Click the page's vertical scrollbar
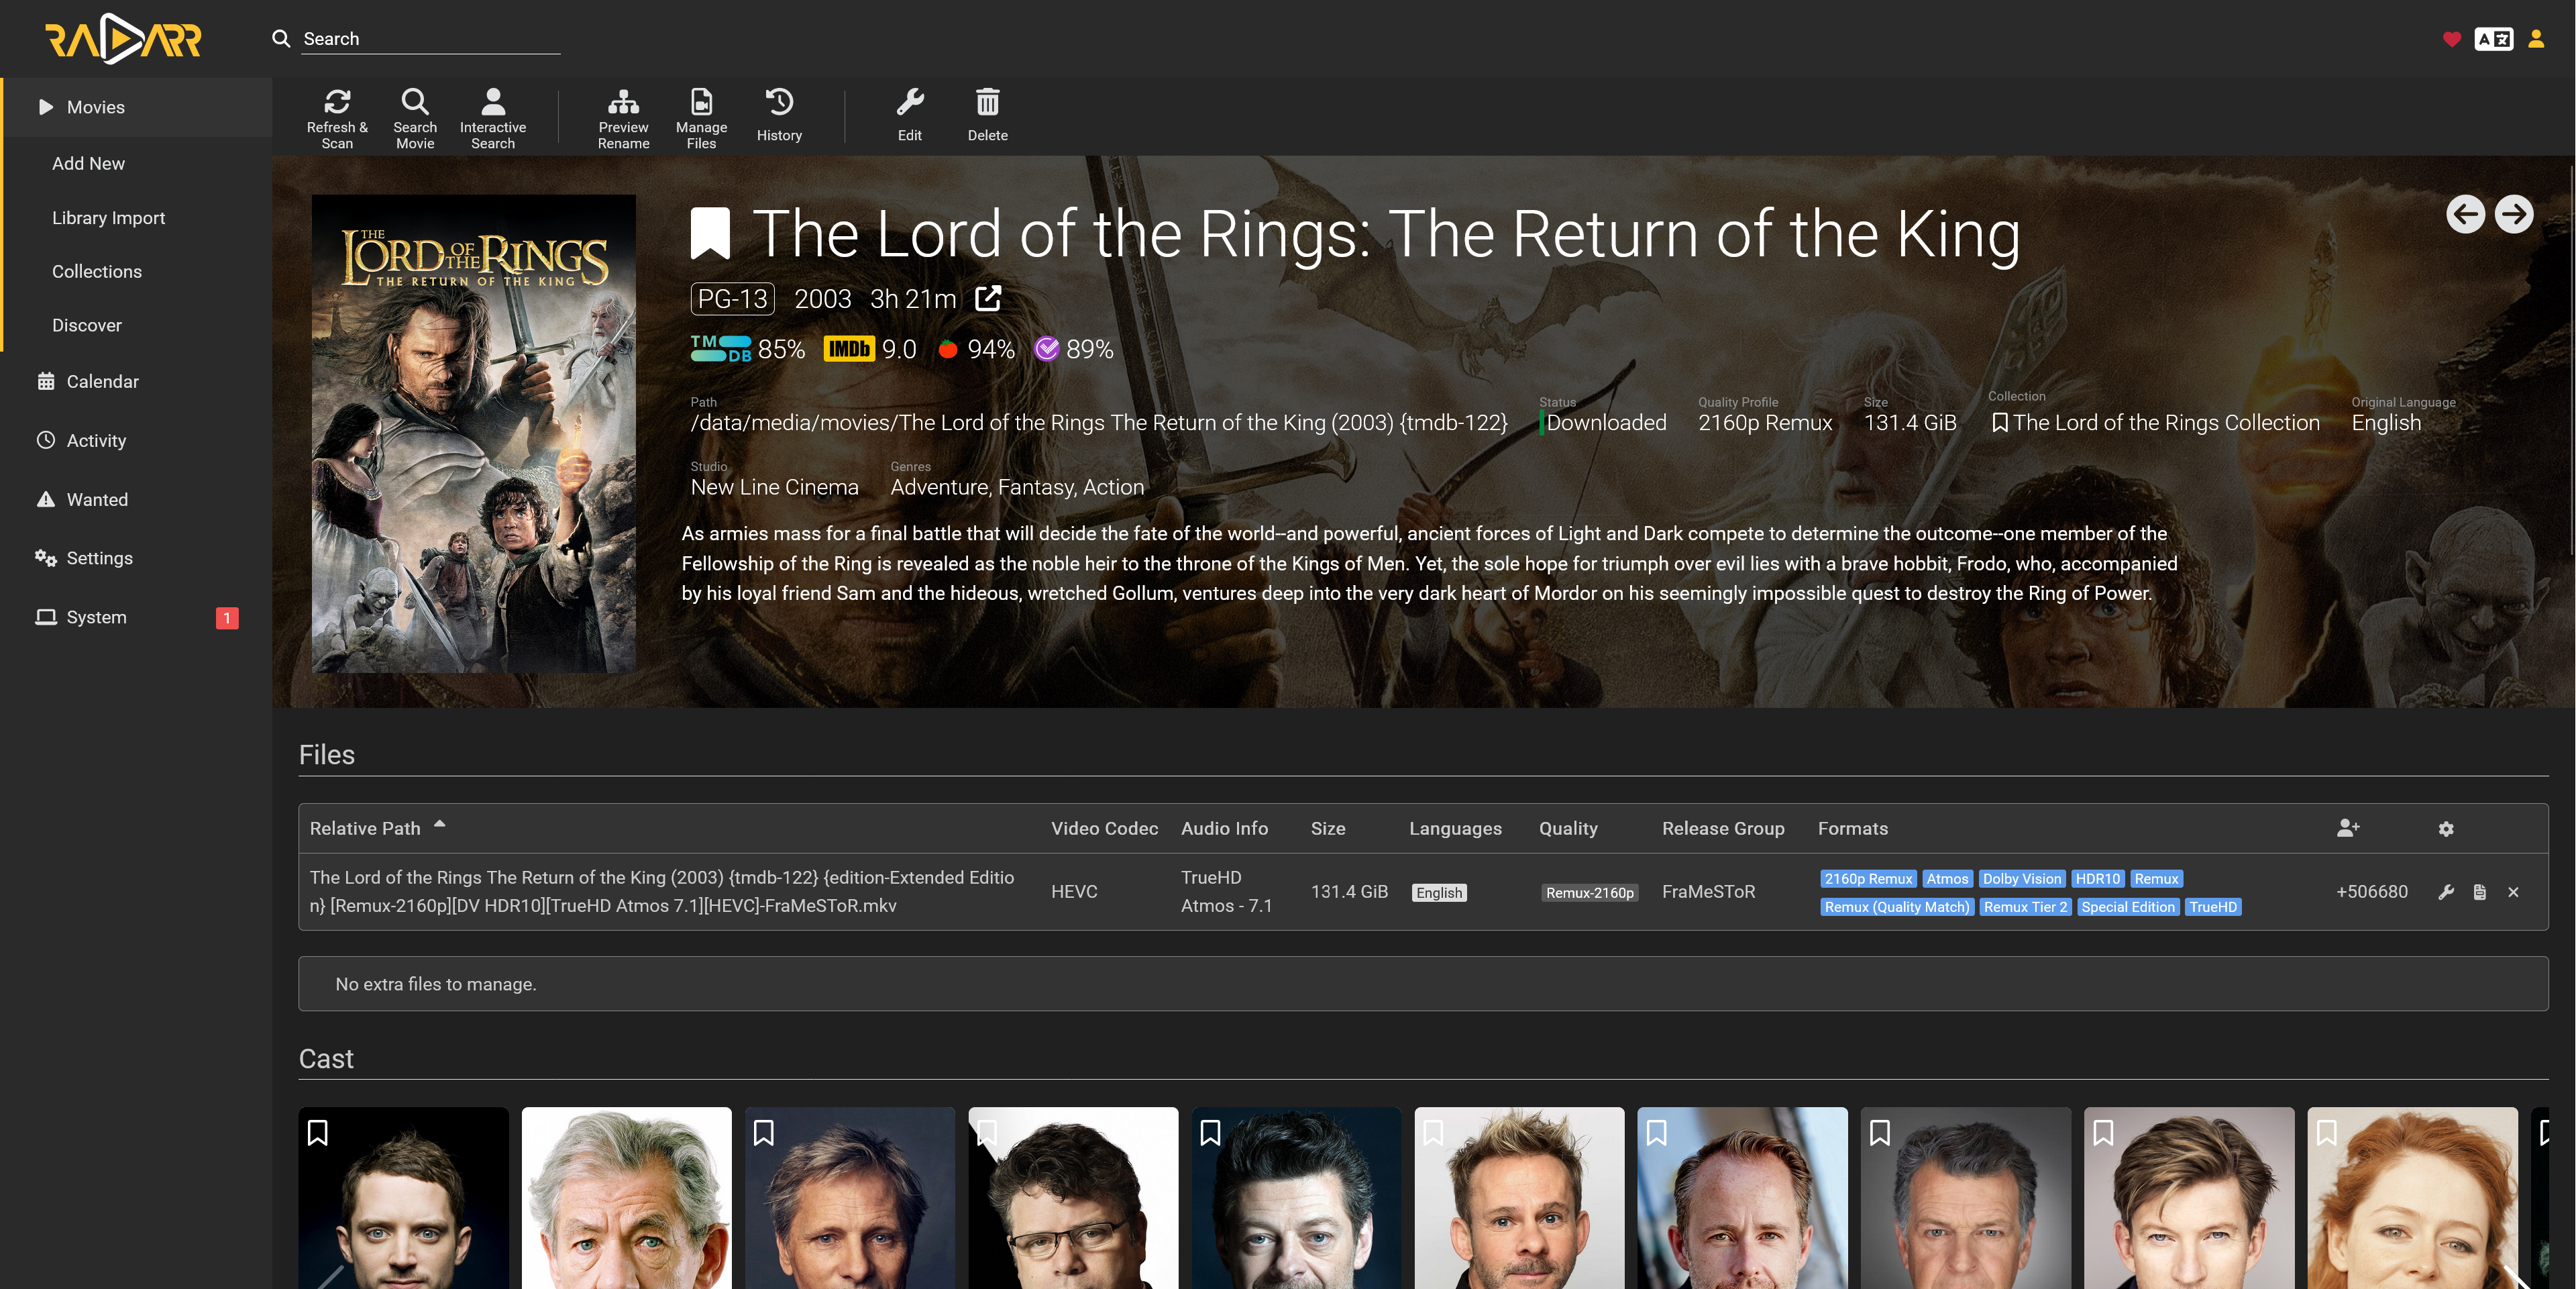Image resolution: width=2576 pixels, height=1289 pixels. pyautogui.click(x=2571, y=360)
